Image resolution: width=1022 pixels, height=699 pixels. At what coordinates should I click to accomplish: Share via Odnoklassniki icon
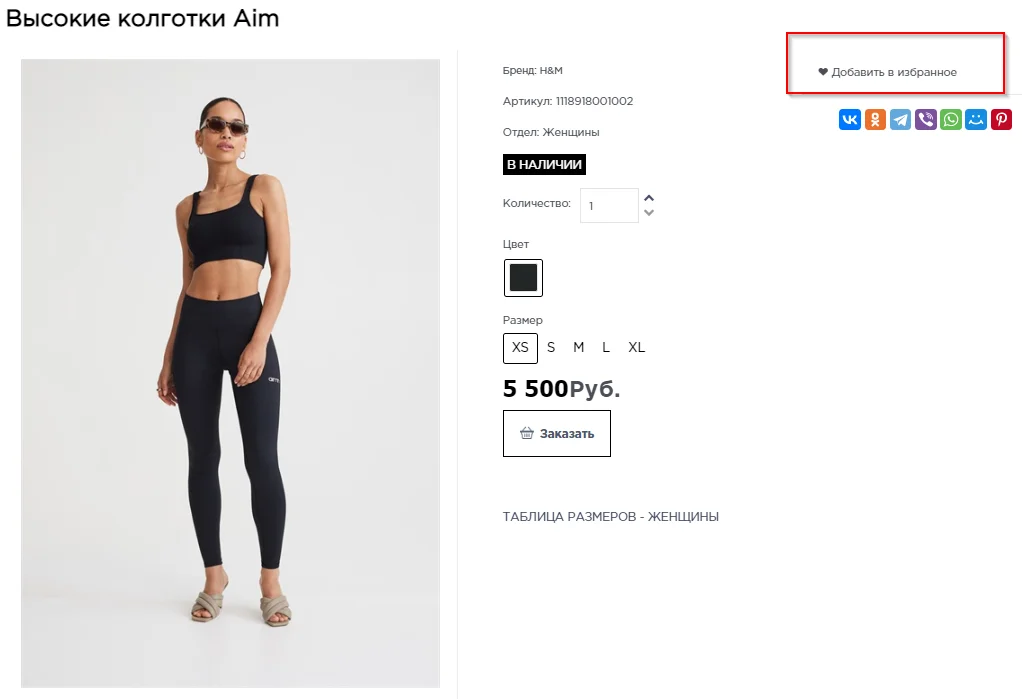pos(875,120)
